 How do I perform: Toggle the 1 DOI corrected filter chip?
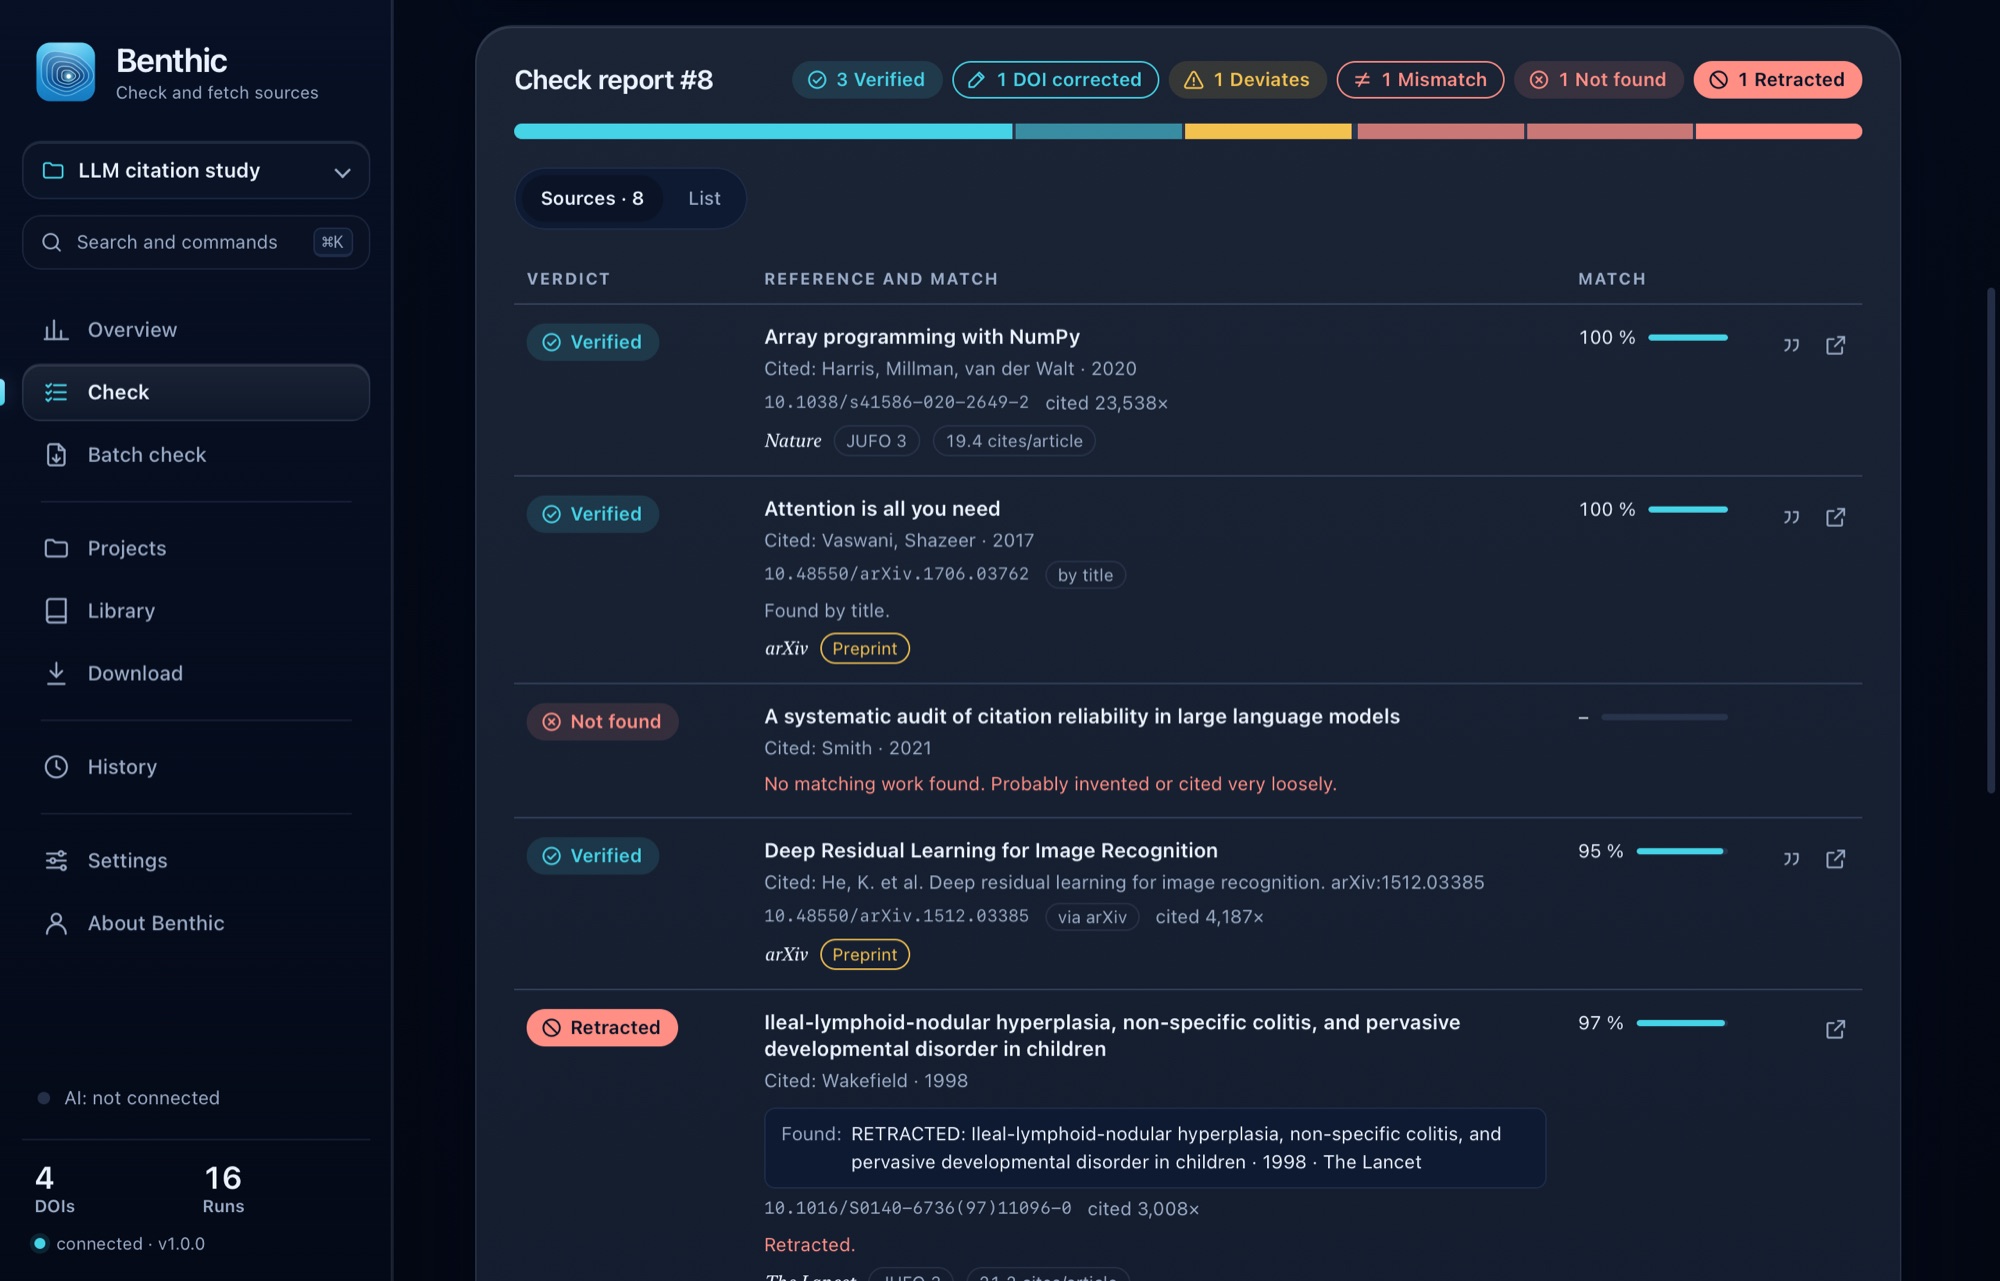tap(1055, 80)
